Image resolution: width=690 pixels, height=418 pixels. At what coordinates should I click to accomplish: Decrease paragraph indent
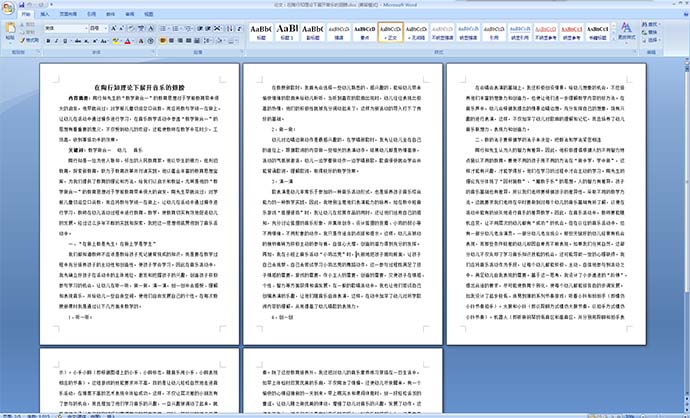click(200, 28)
